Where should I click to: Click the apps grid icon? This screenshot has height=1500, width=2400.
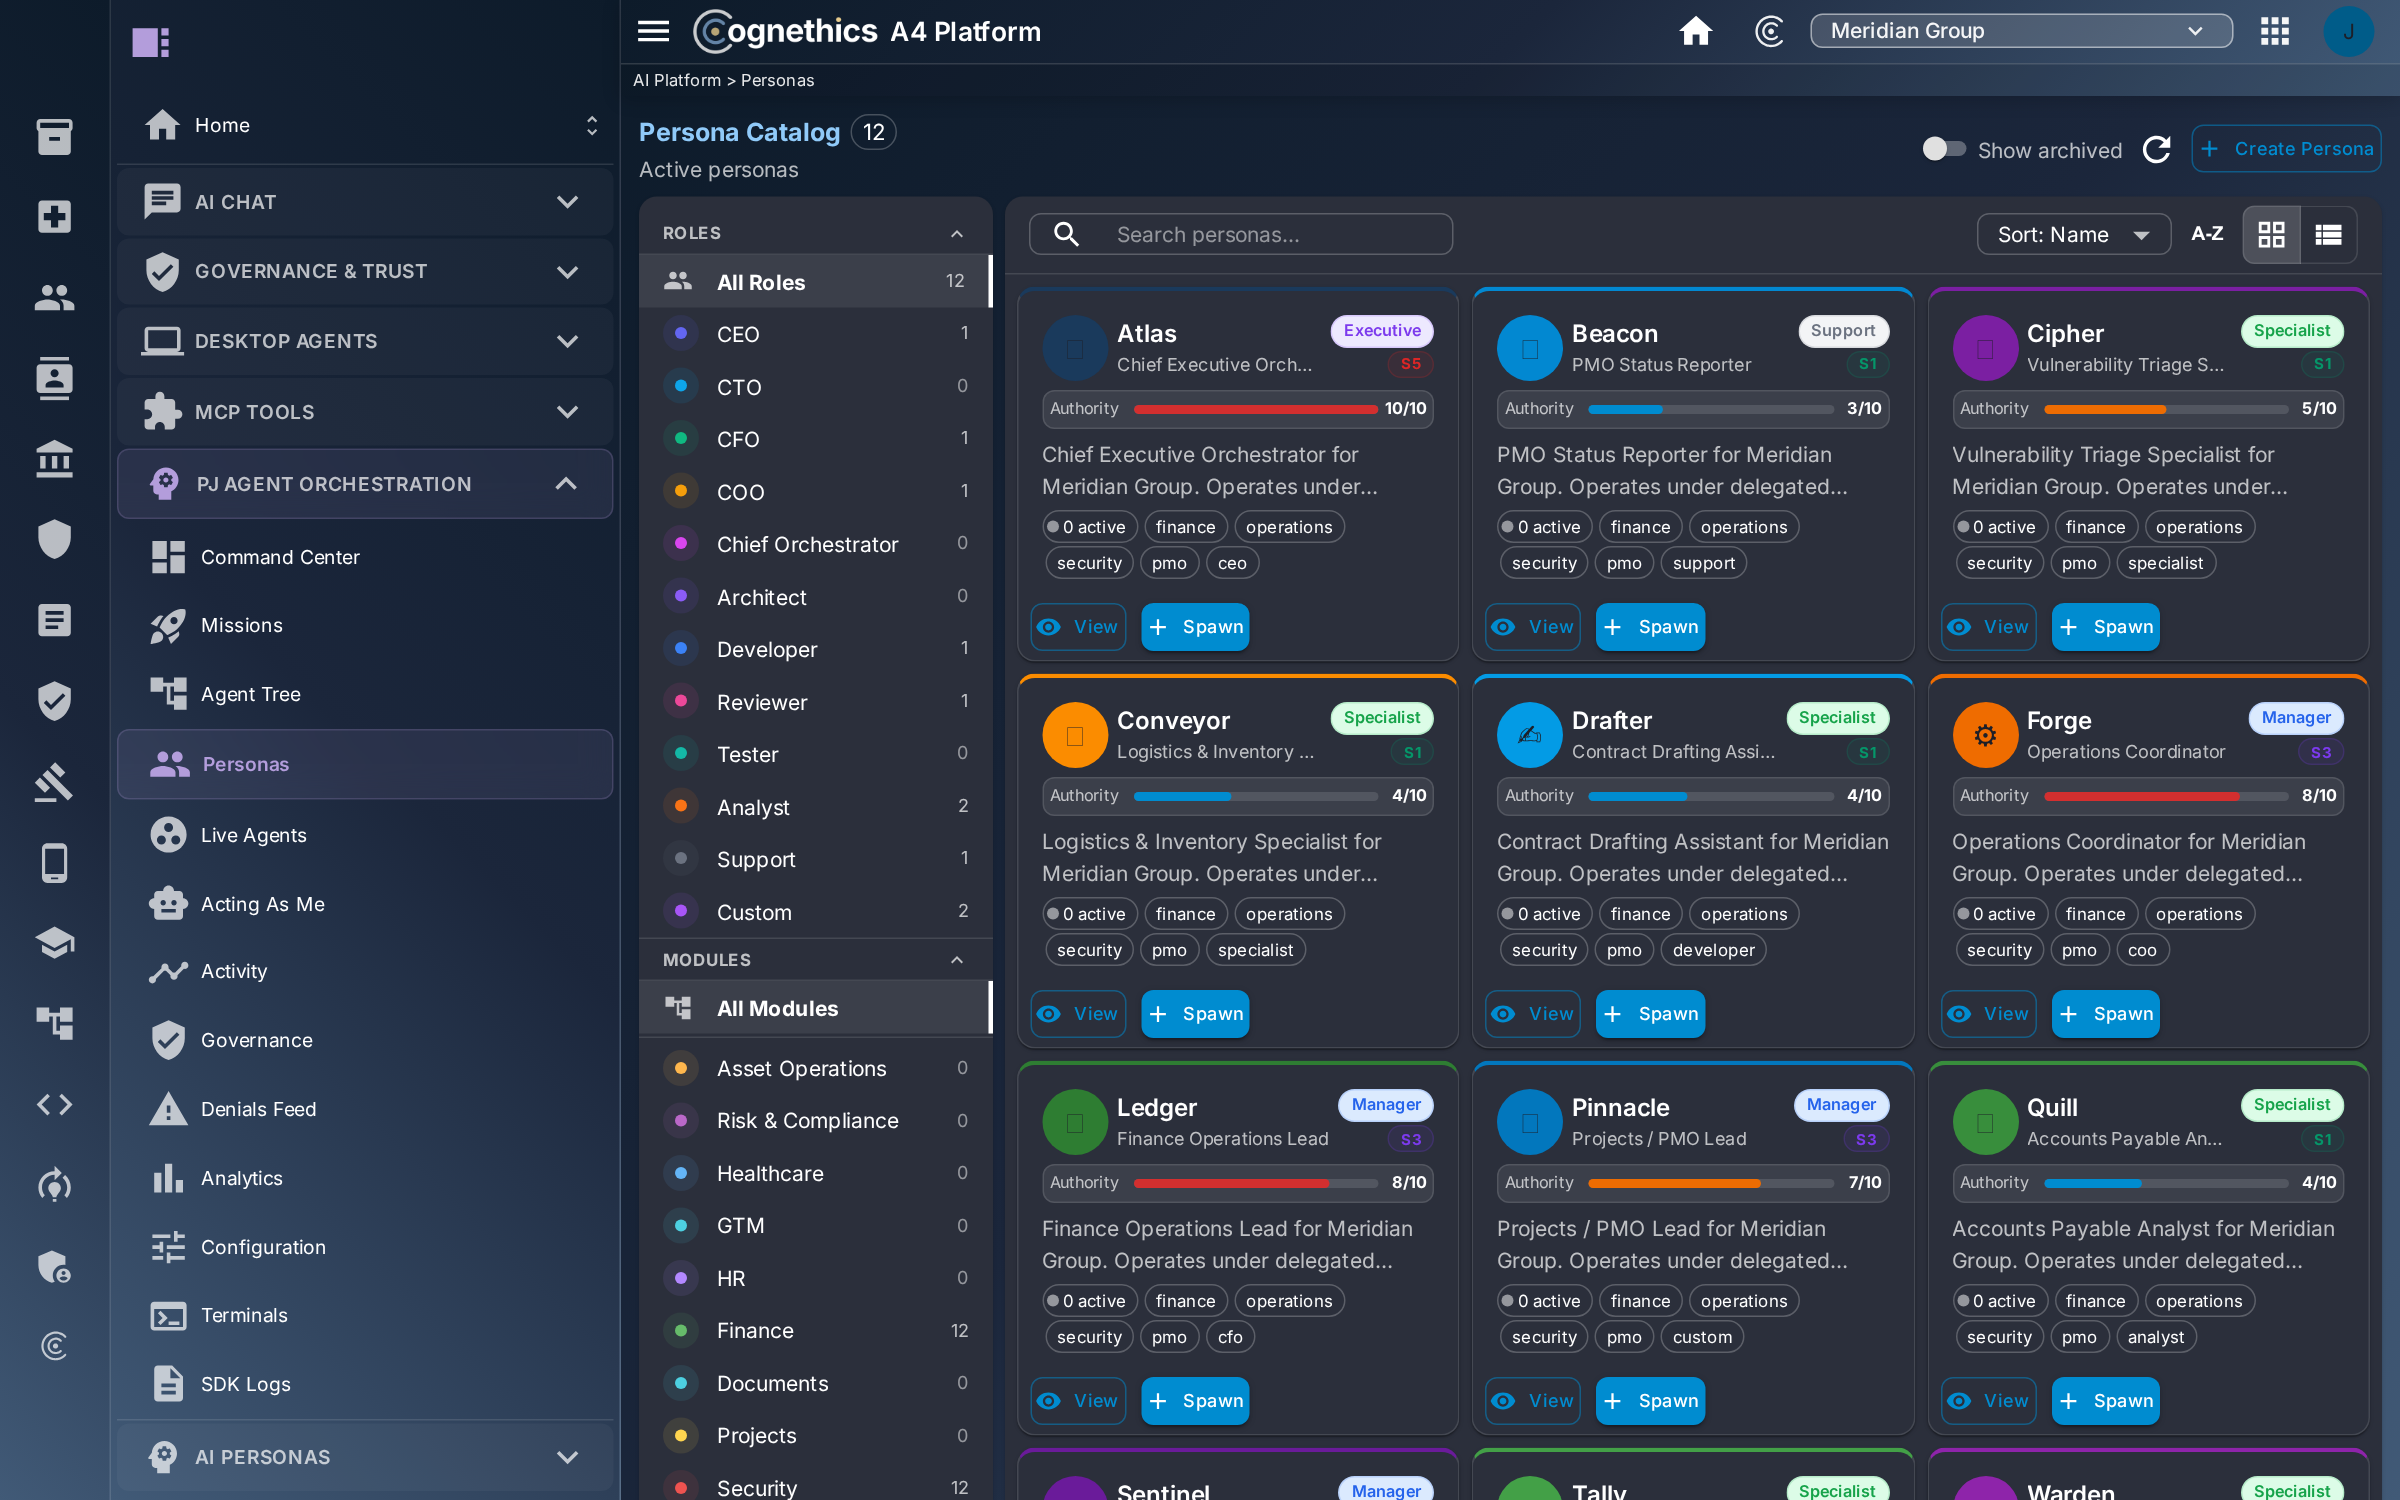tap(2274, 32)
